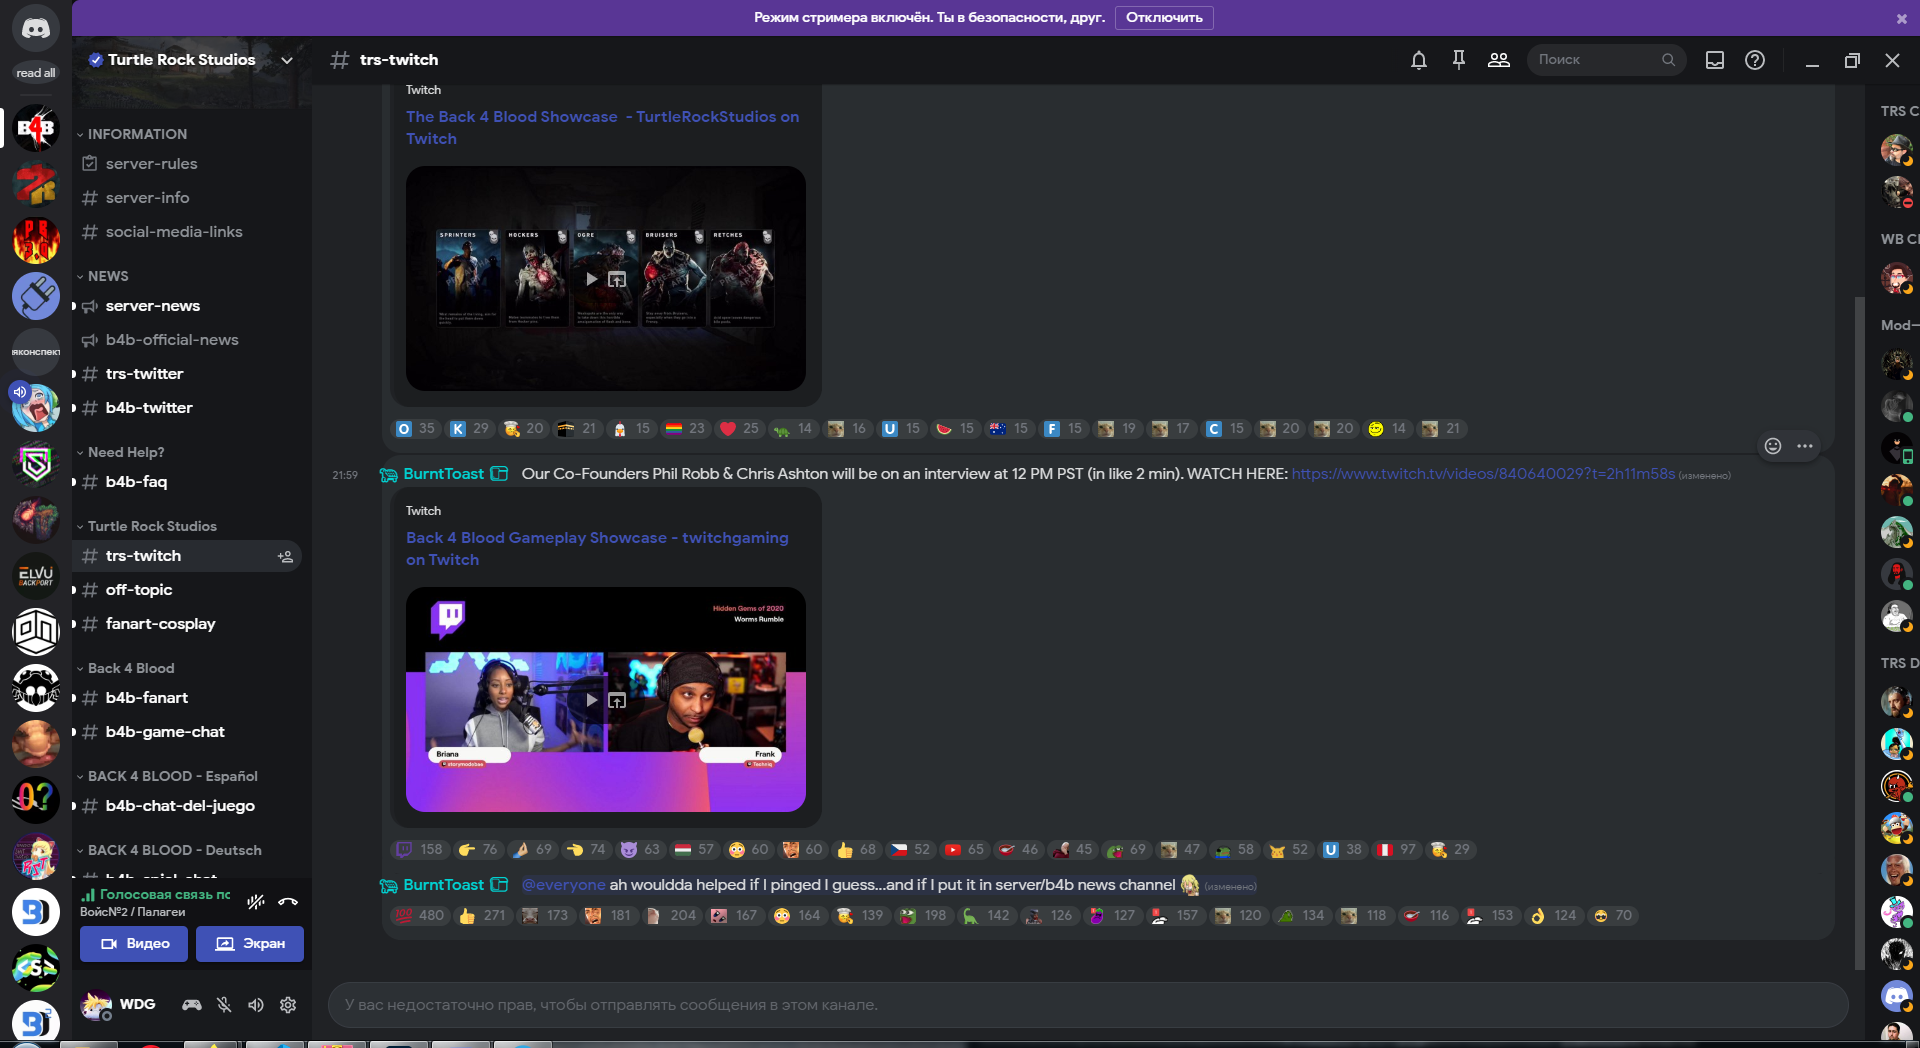Click the 'read all' Discord home icon
Viewport: 1920px width, 1048px height.
(36, 28)
